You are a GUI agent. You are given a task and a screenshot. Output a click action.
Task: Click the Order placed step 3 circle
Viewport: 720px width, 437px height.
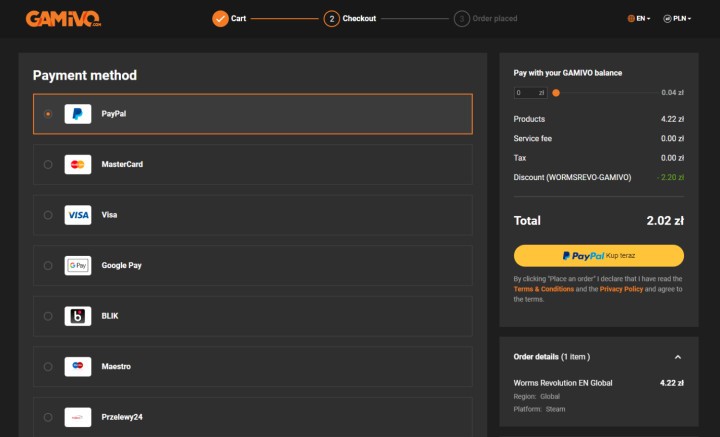(462, 19)
